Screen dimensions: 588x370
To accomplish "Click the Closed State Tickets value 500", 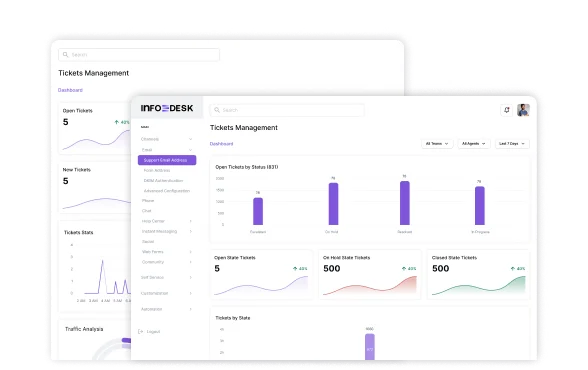I will [x=441, y=268].
